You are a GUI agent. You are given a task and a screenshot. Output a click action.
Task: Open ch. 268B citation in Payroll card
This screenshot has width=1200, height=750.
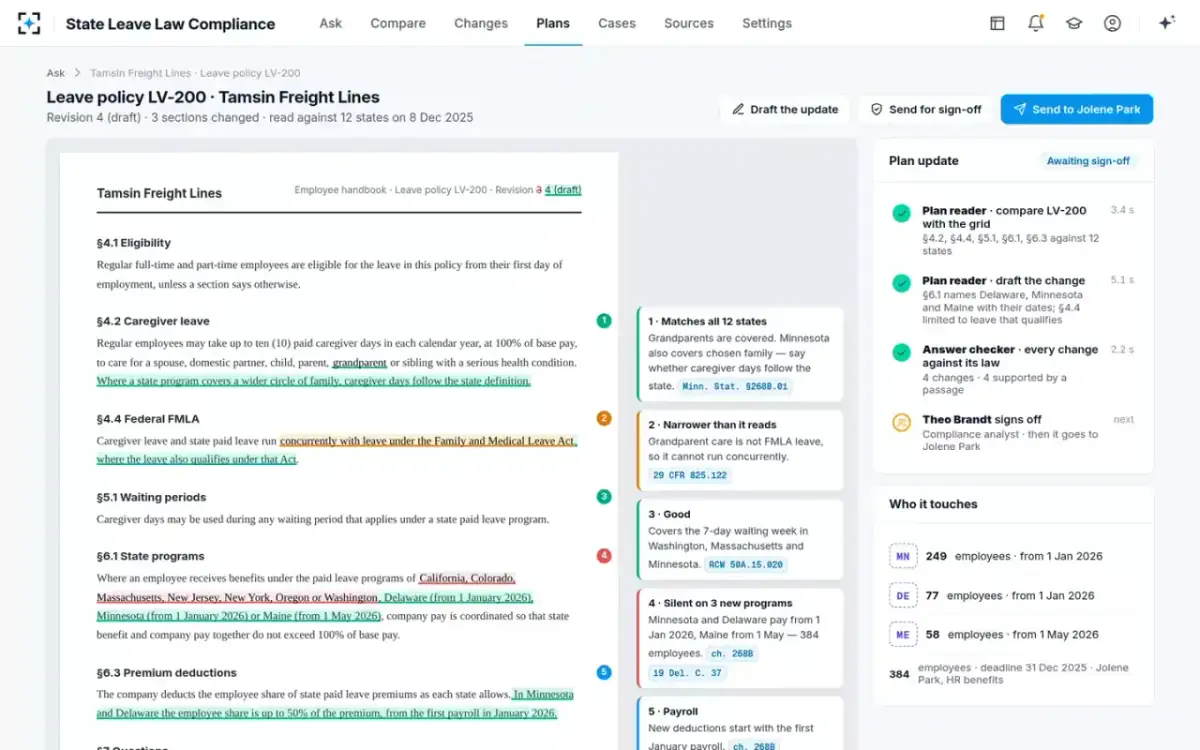pos(753,745)
